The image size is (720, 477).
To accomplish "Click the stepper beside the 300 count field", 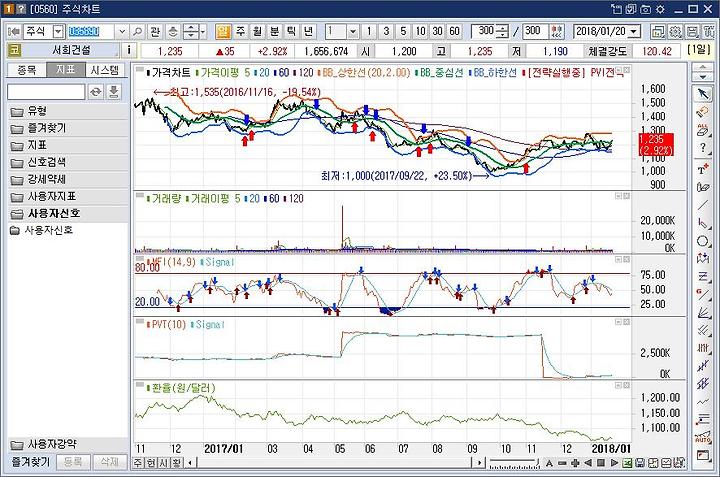I will (x=503, y=32).
